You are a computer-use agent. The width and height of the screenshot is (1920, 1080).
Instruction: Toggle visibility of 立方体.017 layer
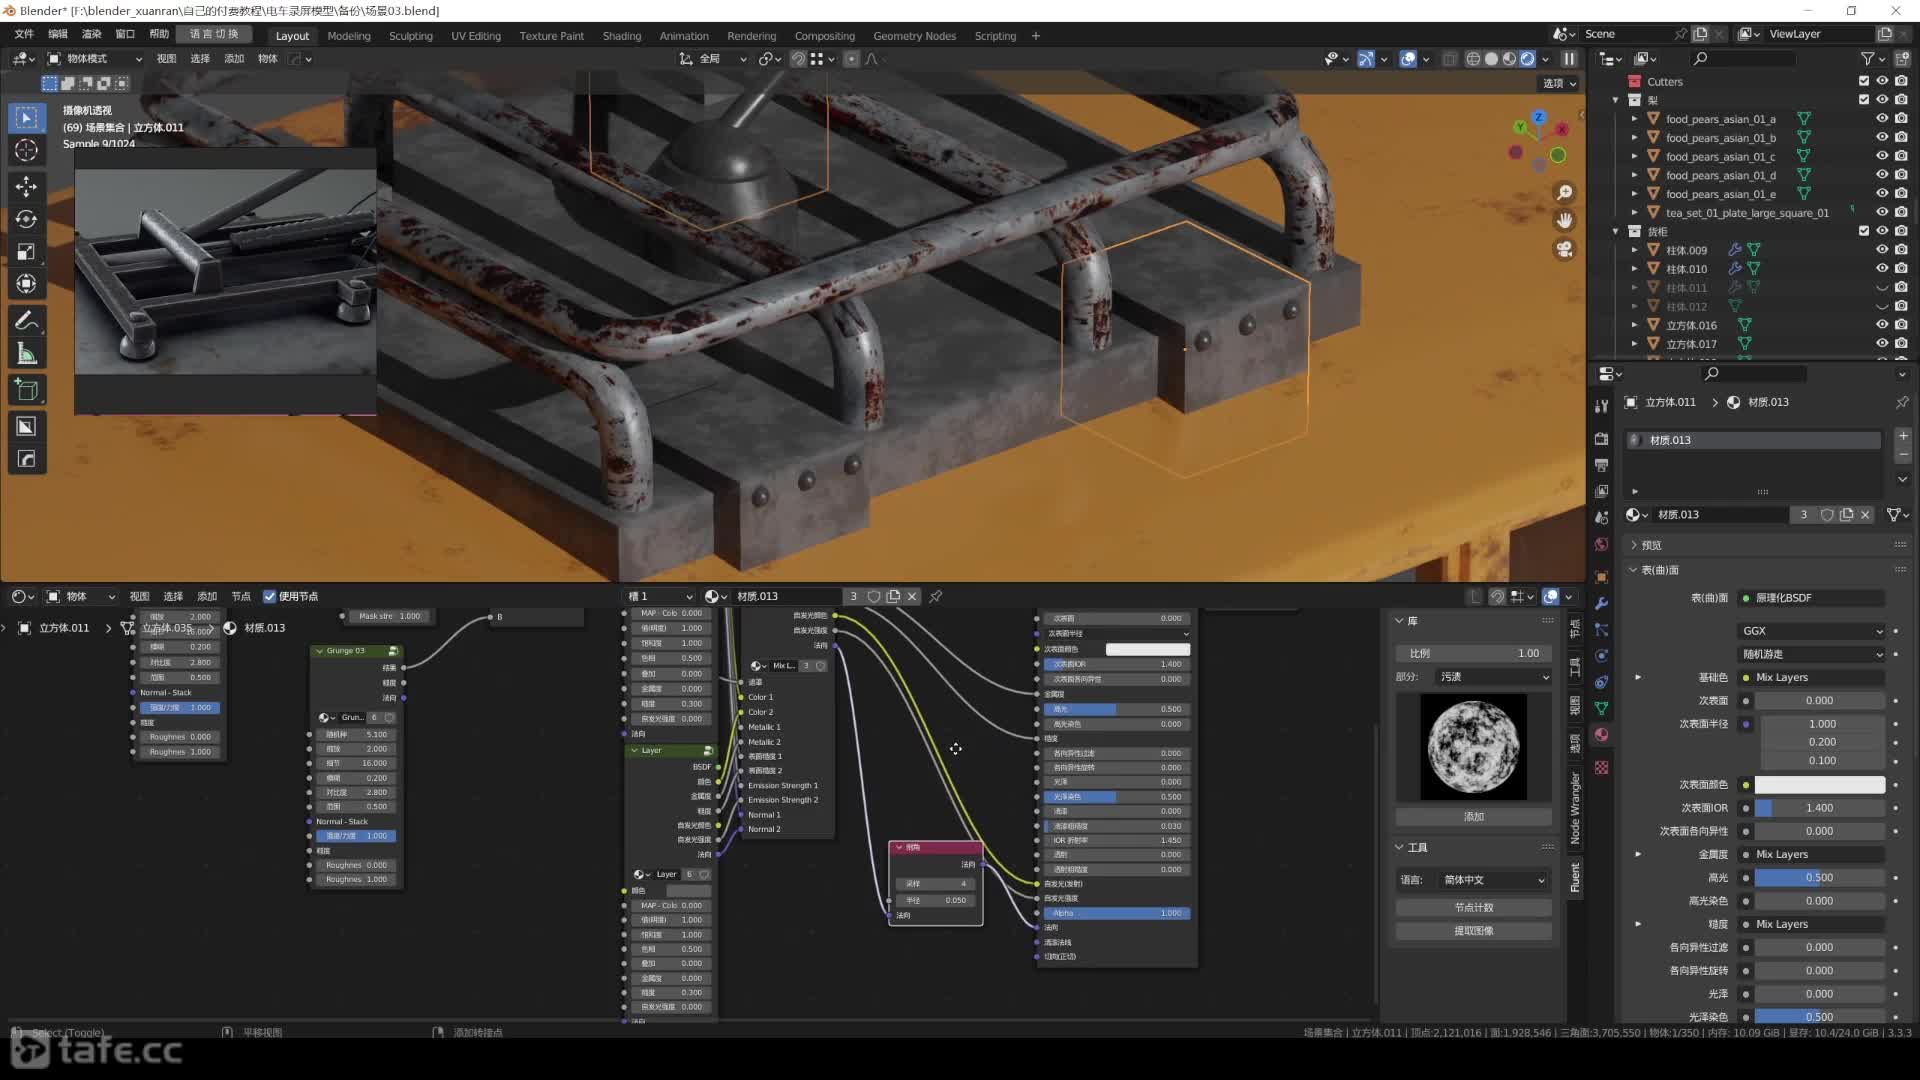(1874, 343)
